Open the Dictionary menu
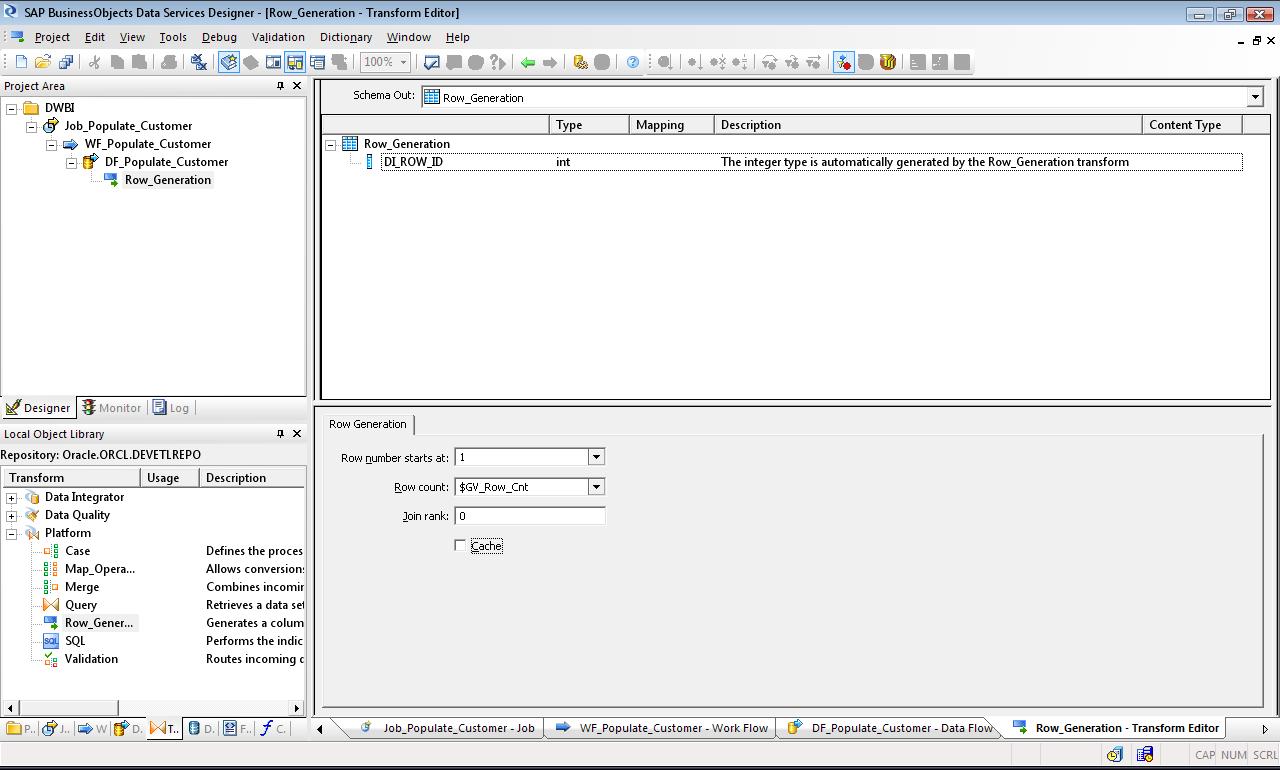 tap(346, 37)
